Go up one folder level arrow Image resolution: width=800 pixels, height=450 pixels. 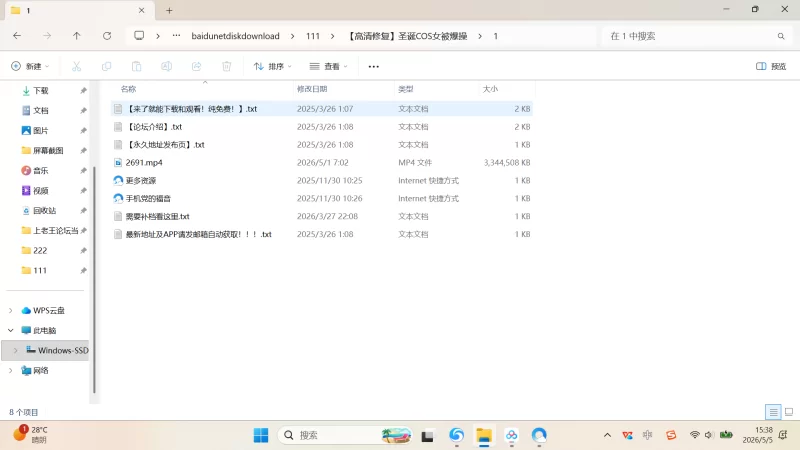(77, 36)
